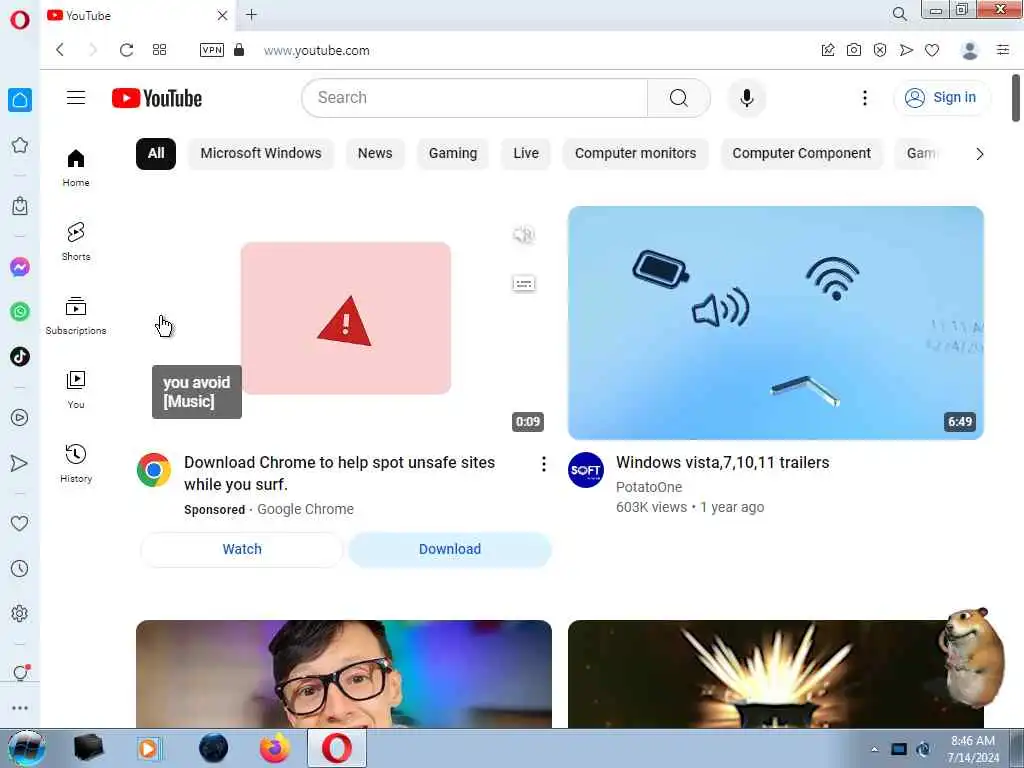This screenshot has height=768, width=1024.
Task: Select the Computer monitors chip
Action: click(x=635, y=153)
